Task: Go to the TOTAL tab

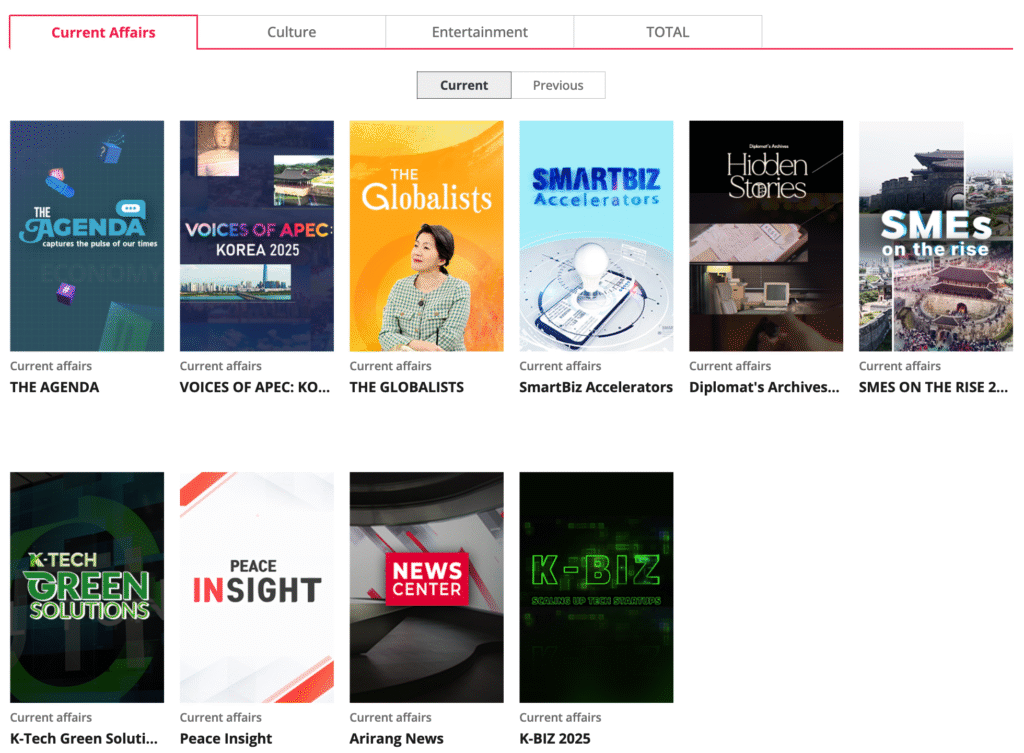Action: 667,32
